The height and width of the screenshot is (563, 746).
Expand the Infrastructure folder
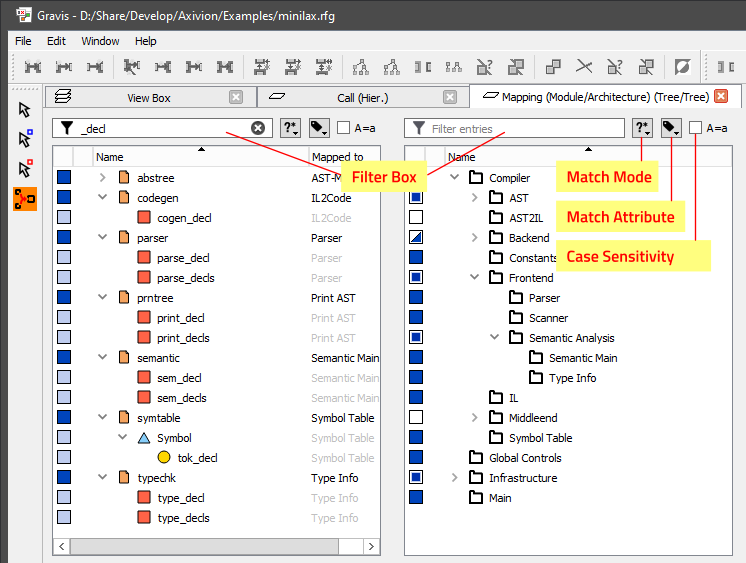click(454, 477)
